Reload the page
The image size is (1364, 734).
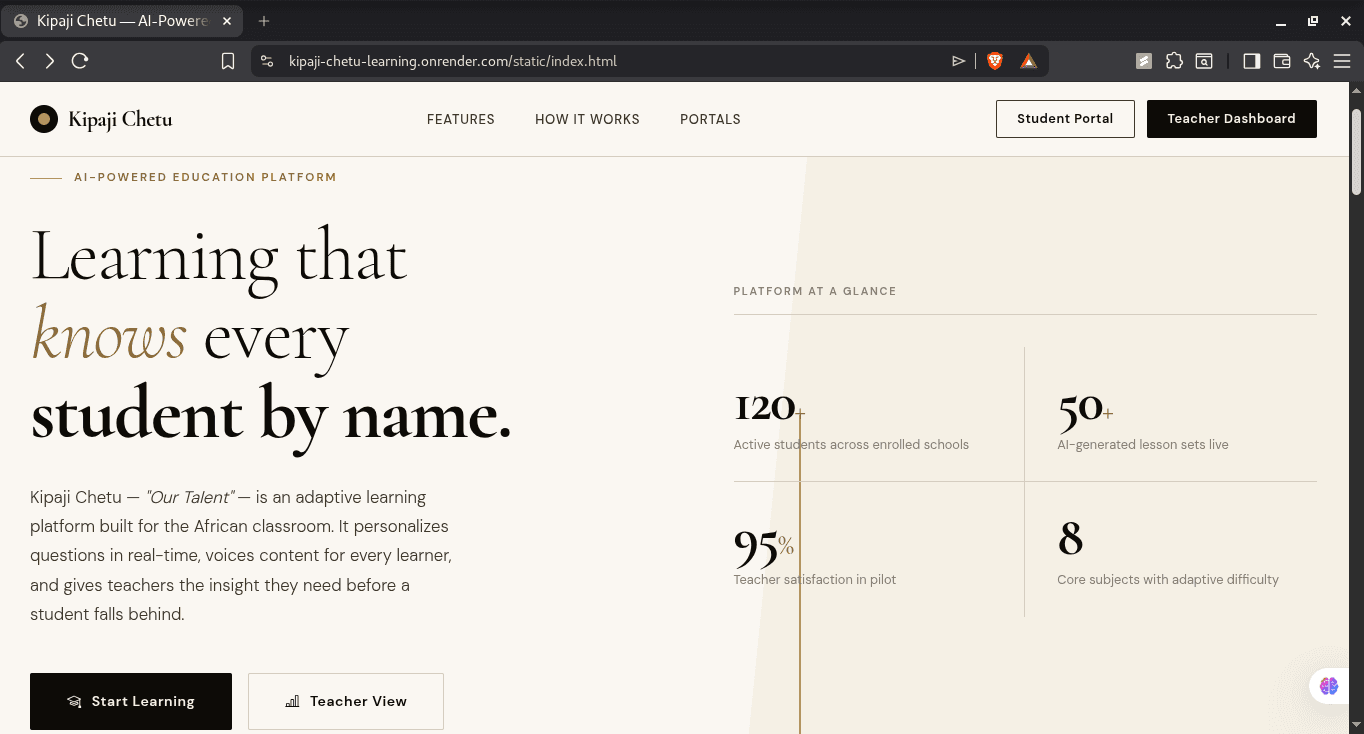80,61
